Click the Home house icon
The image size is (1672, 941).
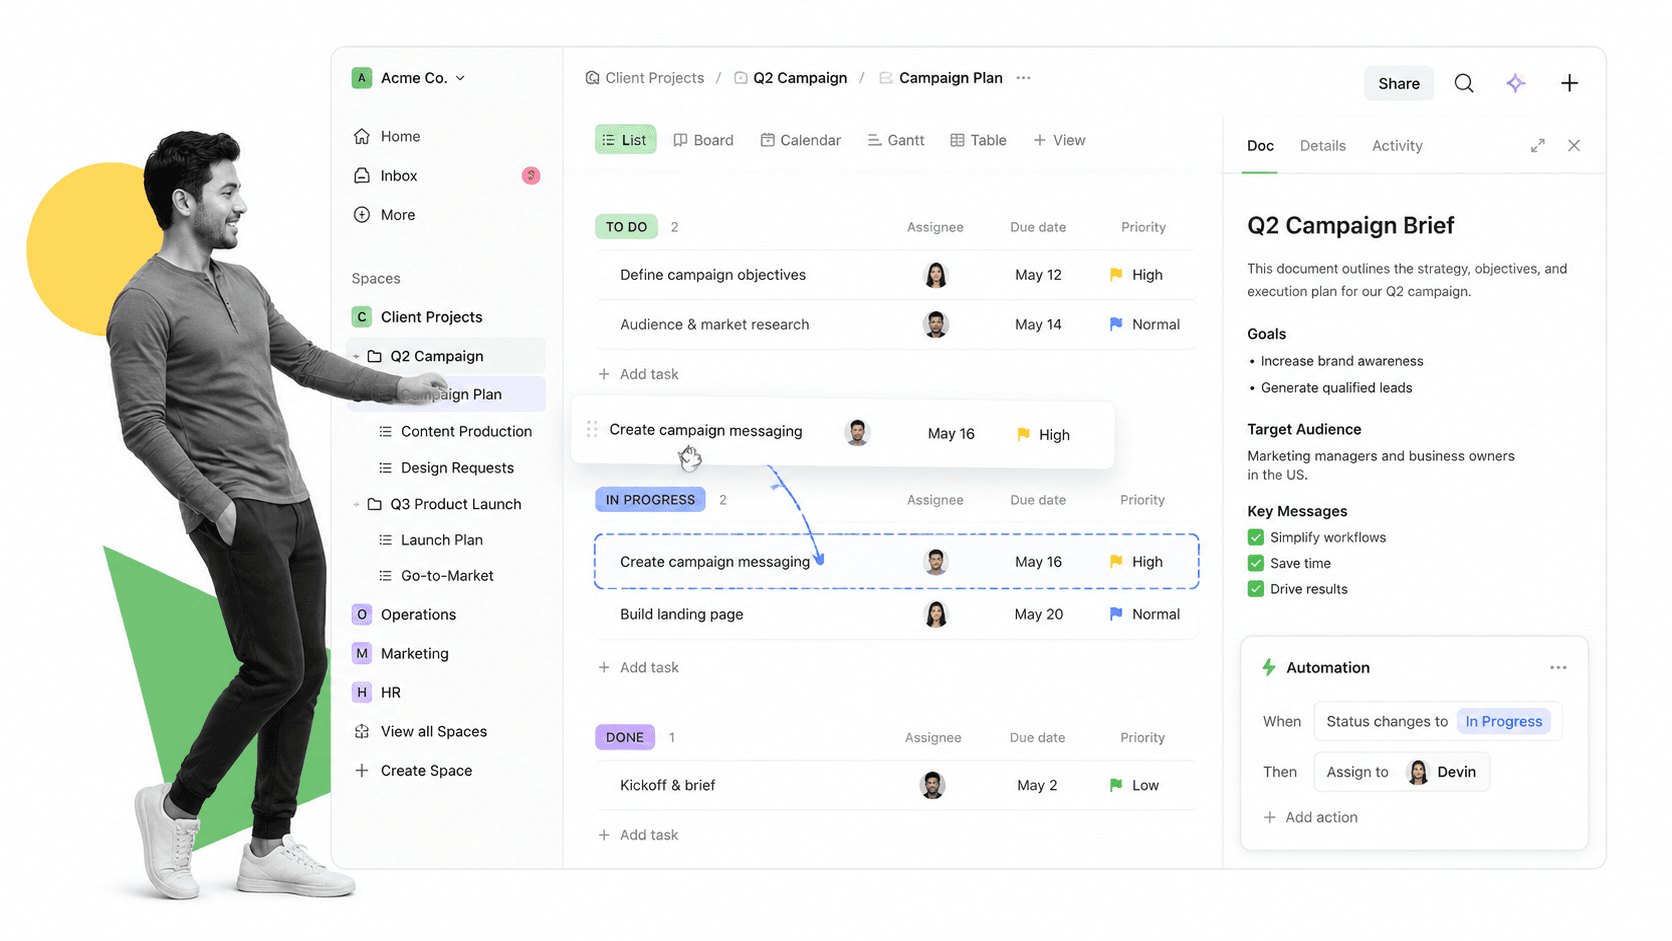click(x=362, y=136)
